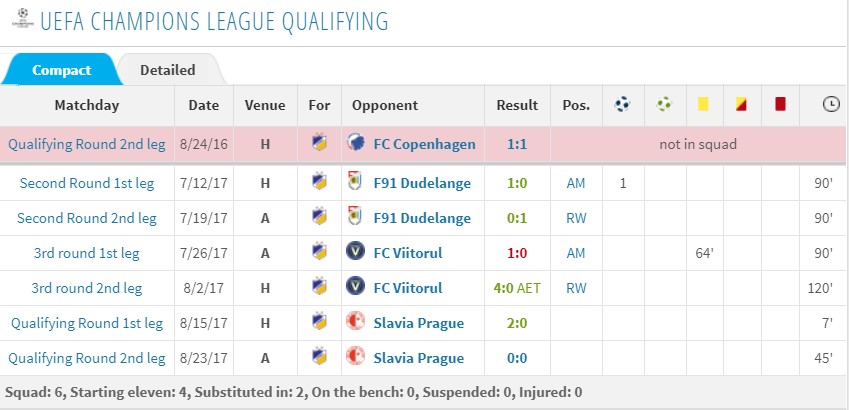849x410 pixels.
Task: Click the FC Viitorul crest on the 7/26/17 row
Action: 352,252
